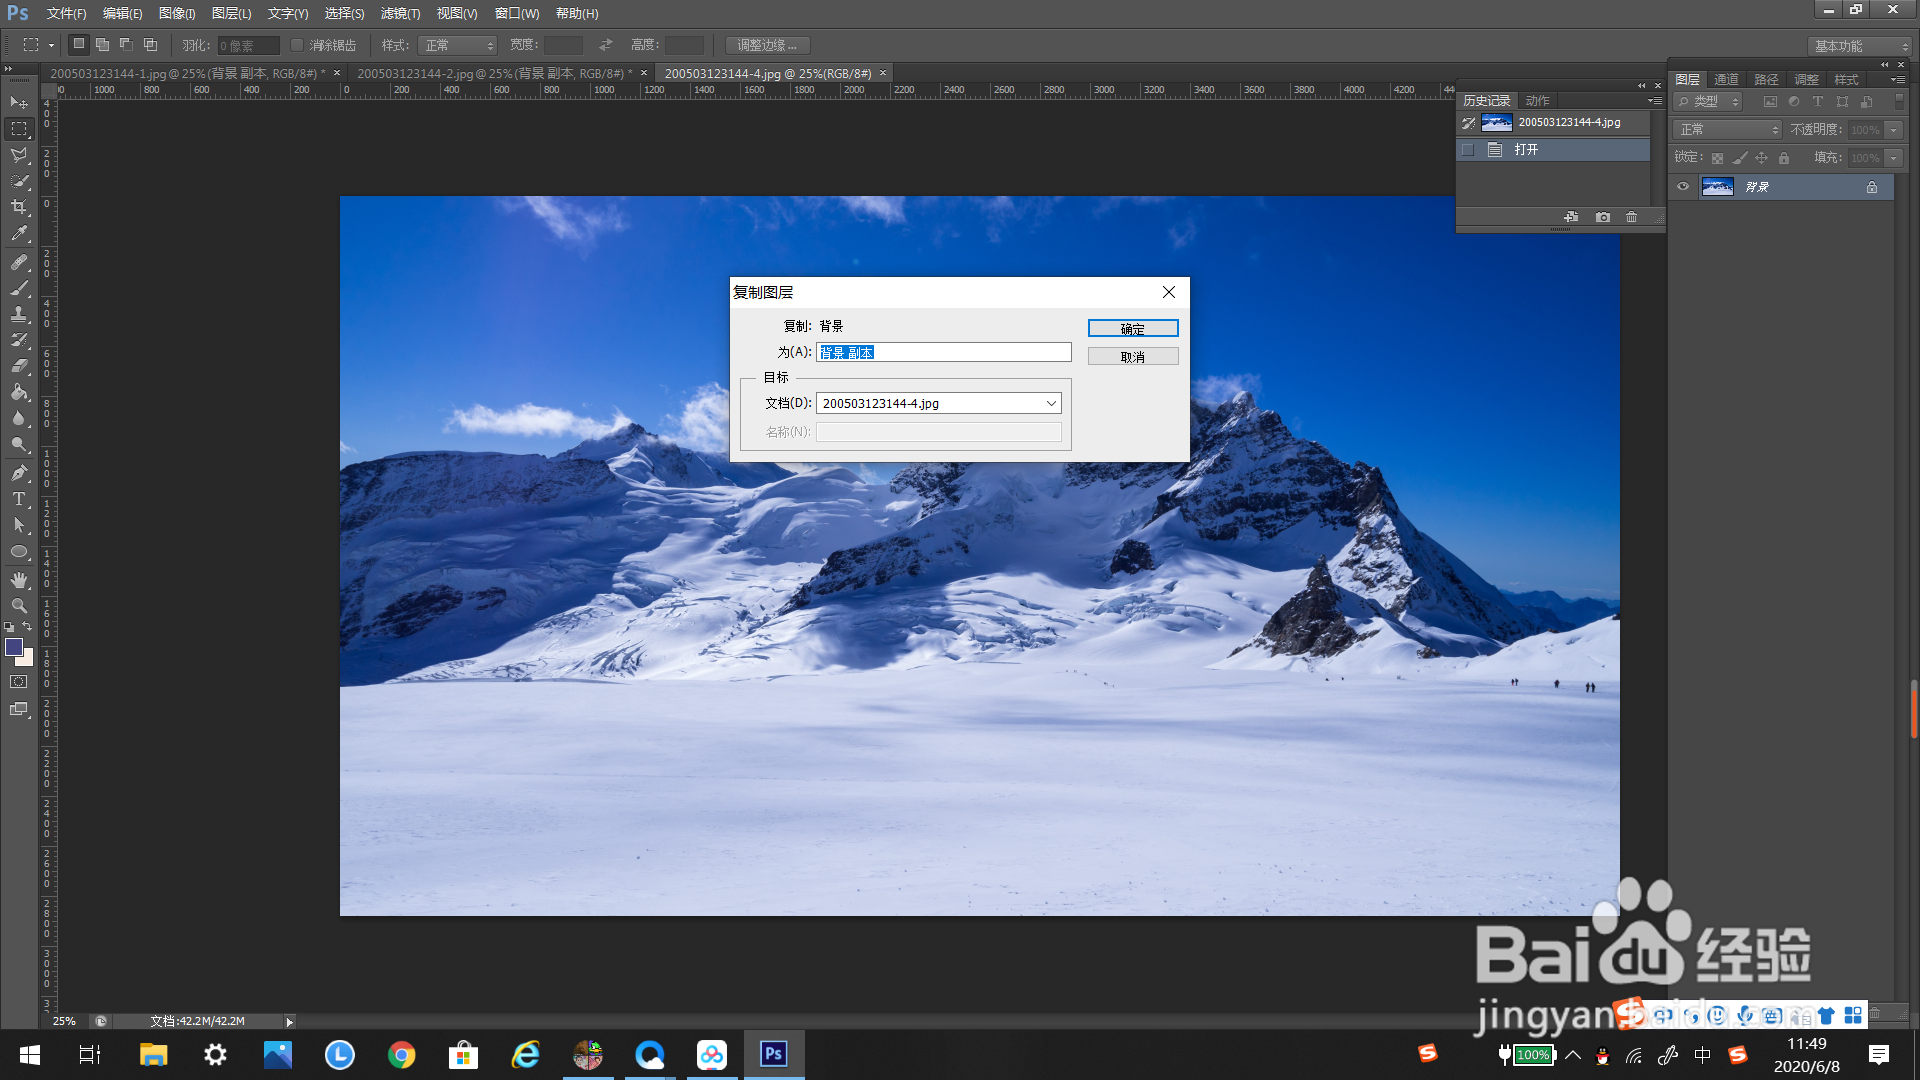Select the Eyedropper tool
The width and height of the screenshot is (1920, 1080).
(19, 234)
